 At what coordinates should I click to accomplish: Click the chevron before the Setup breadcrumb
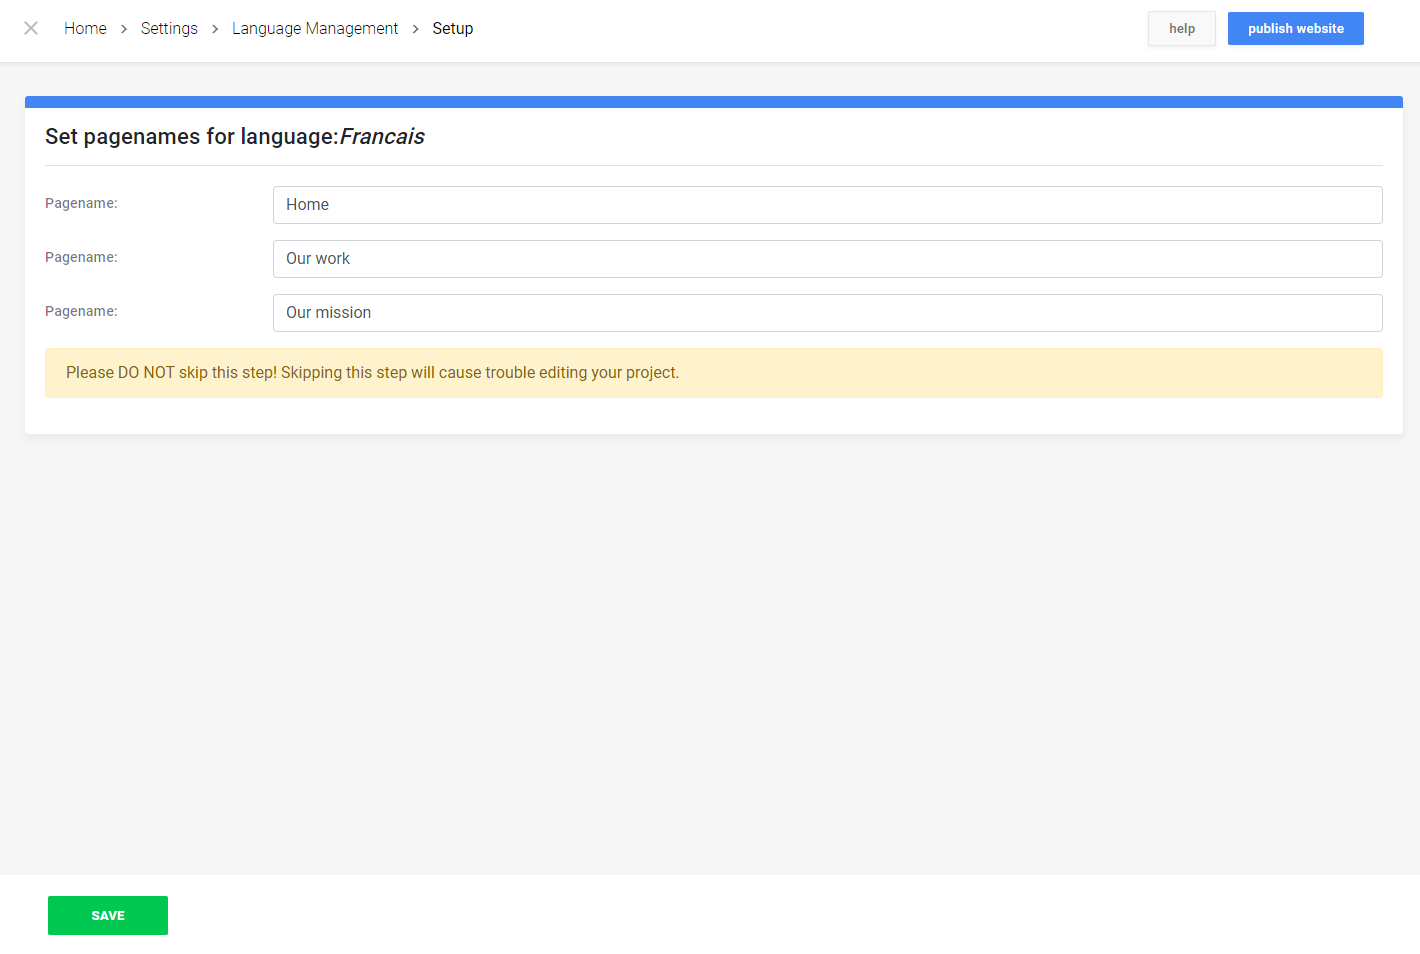click(x=416, y=29)
